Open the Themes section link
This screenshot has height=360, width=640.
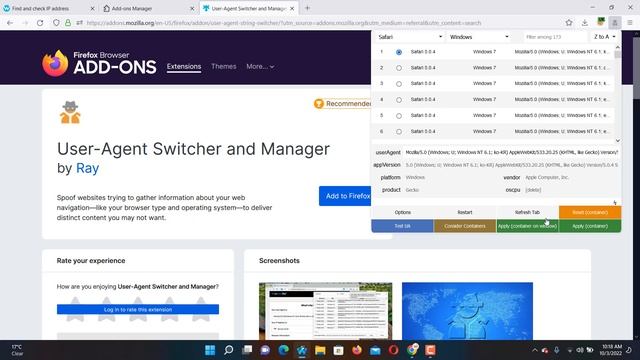(224, 66)
